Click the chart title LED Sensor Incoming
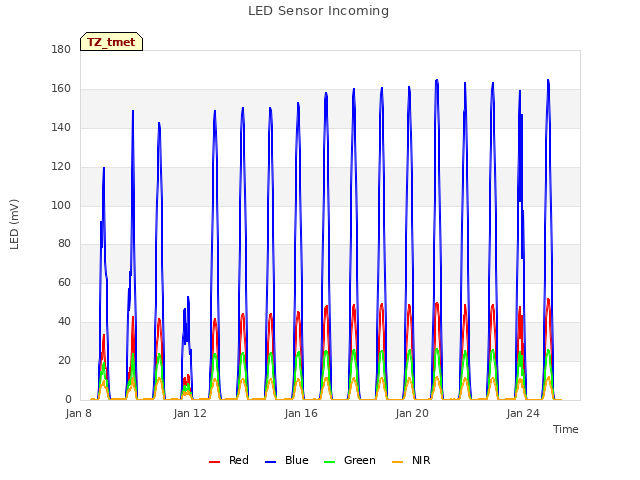The width and height of the screenshot is (640, 480). pyautogui.click(x=318, y=11)
